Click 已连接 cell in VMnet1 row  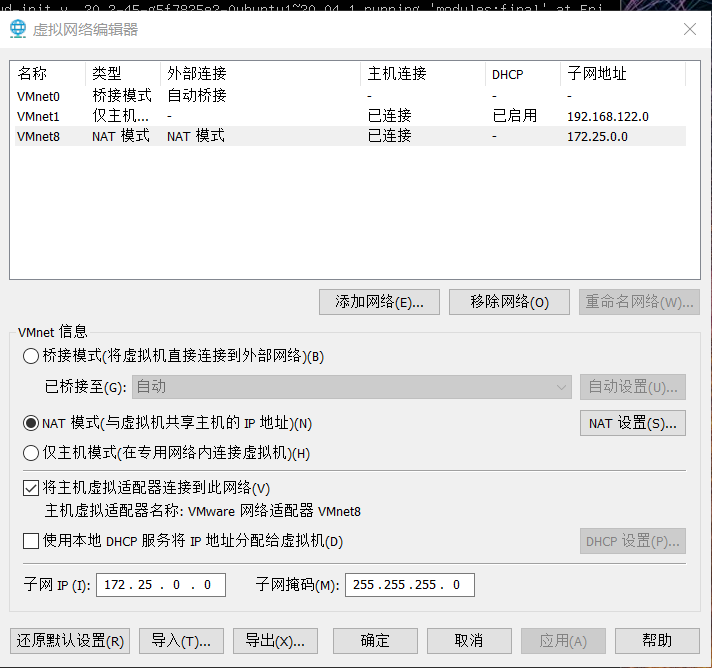390,116
